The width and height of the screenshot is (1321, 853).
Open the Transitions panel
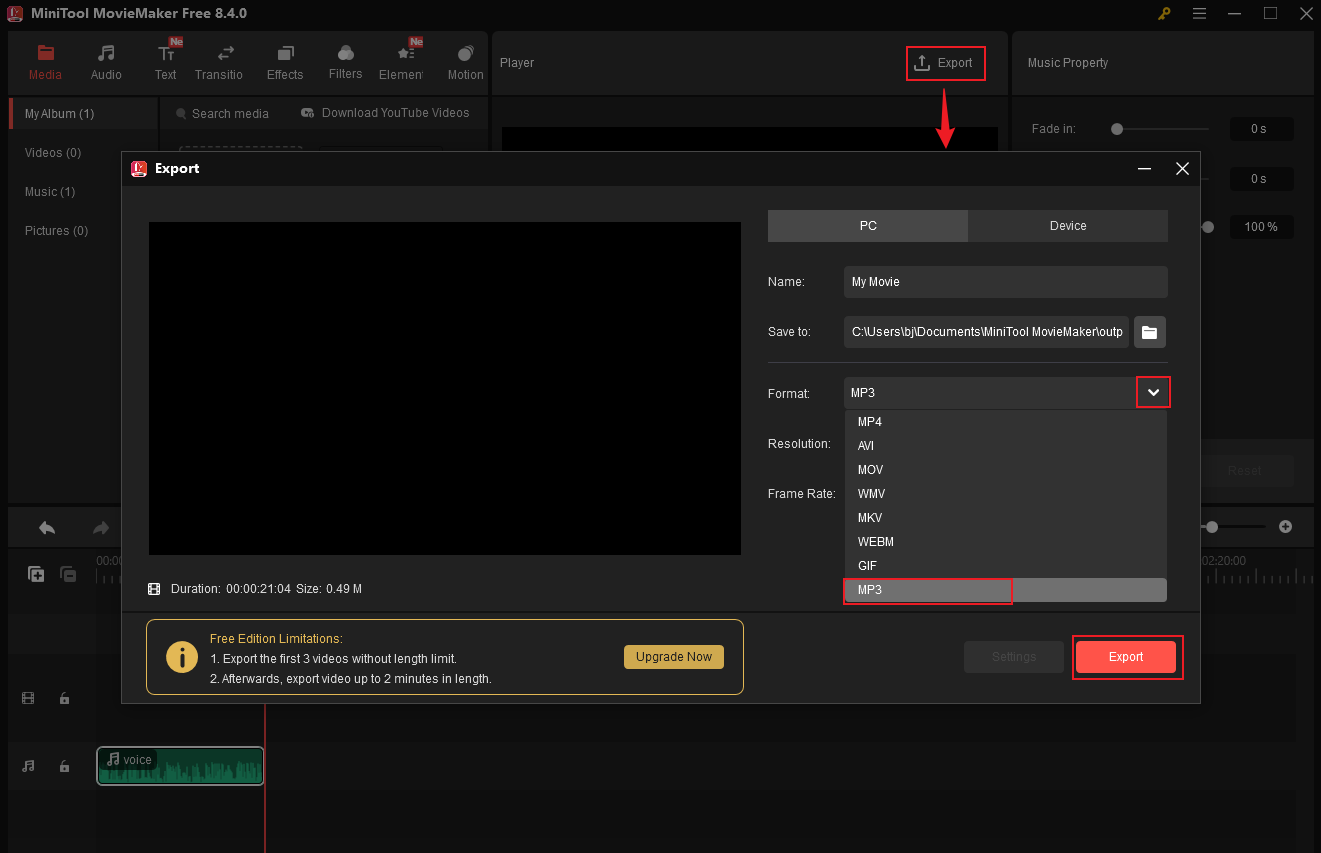[x=219, y=60]
